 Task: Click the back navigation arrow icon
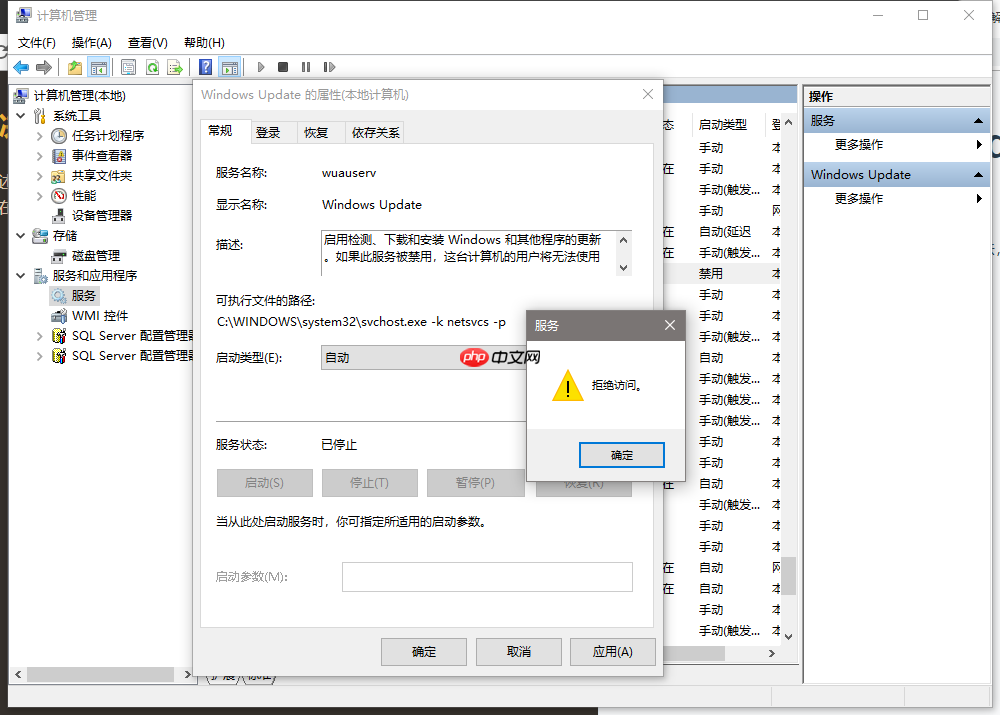click(x=21, y=67)
